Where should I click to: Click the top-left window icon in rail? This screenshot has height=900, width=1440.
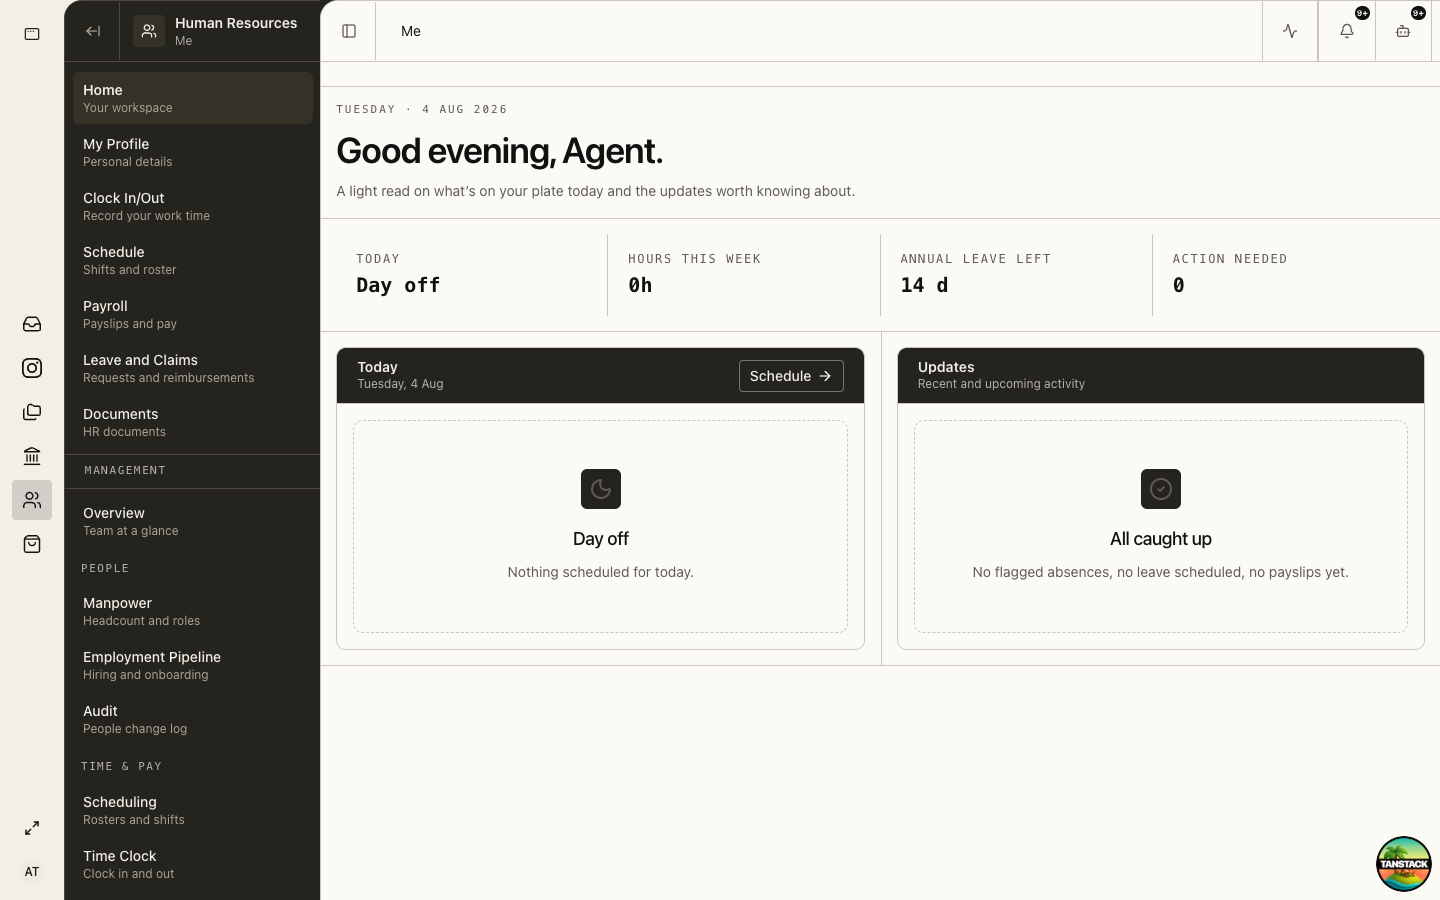click(32, 34)
